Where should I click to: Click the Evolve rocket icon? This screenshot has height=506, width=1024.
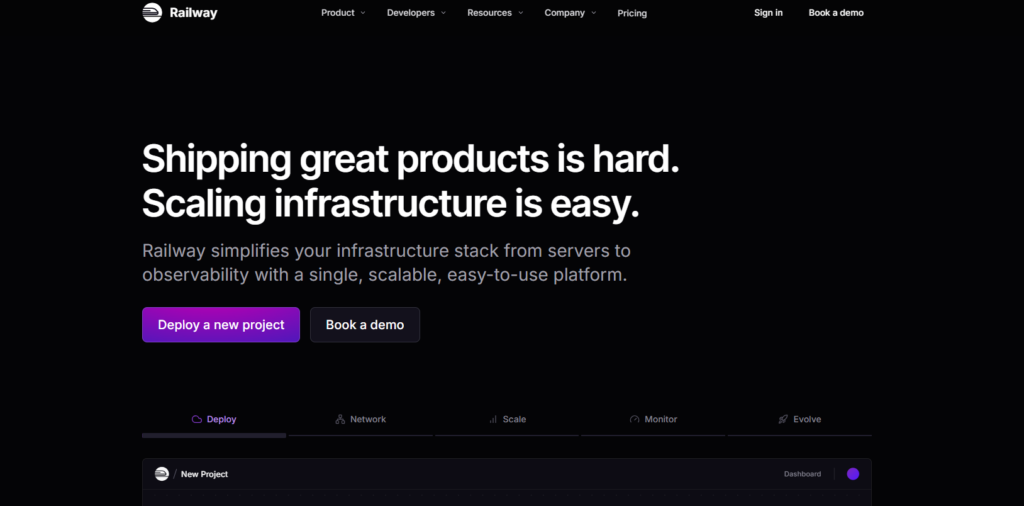click(x=783, y=419)
